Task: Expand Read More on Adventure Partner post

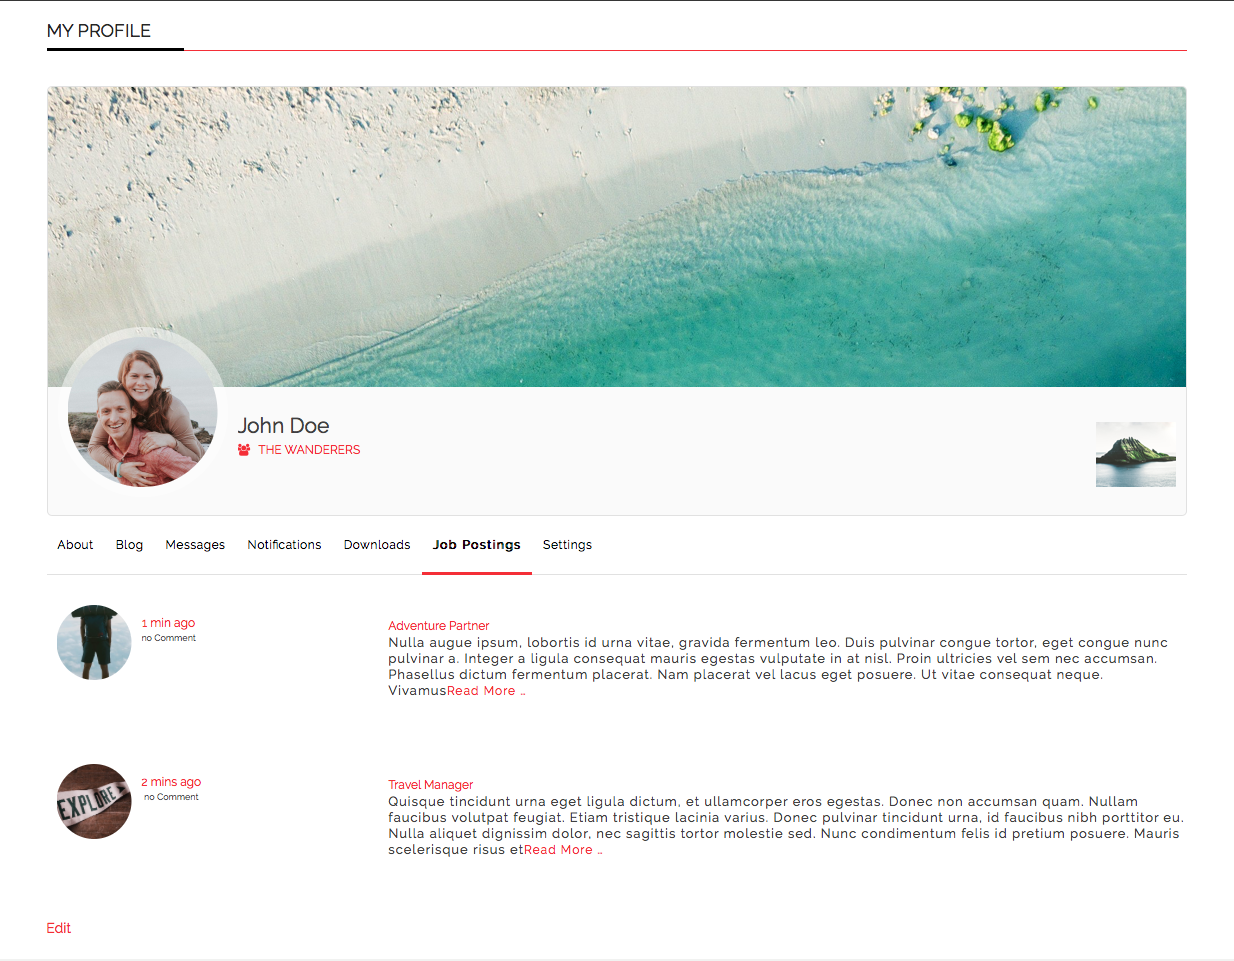Action: pos(484,691)
